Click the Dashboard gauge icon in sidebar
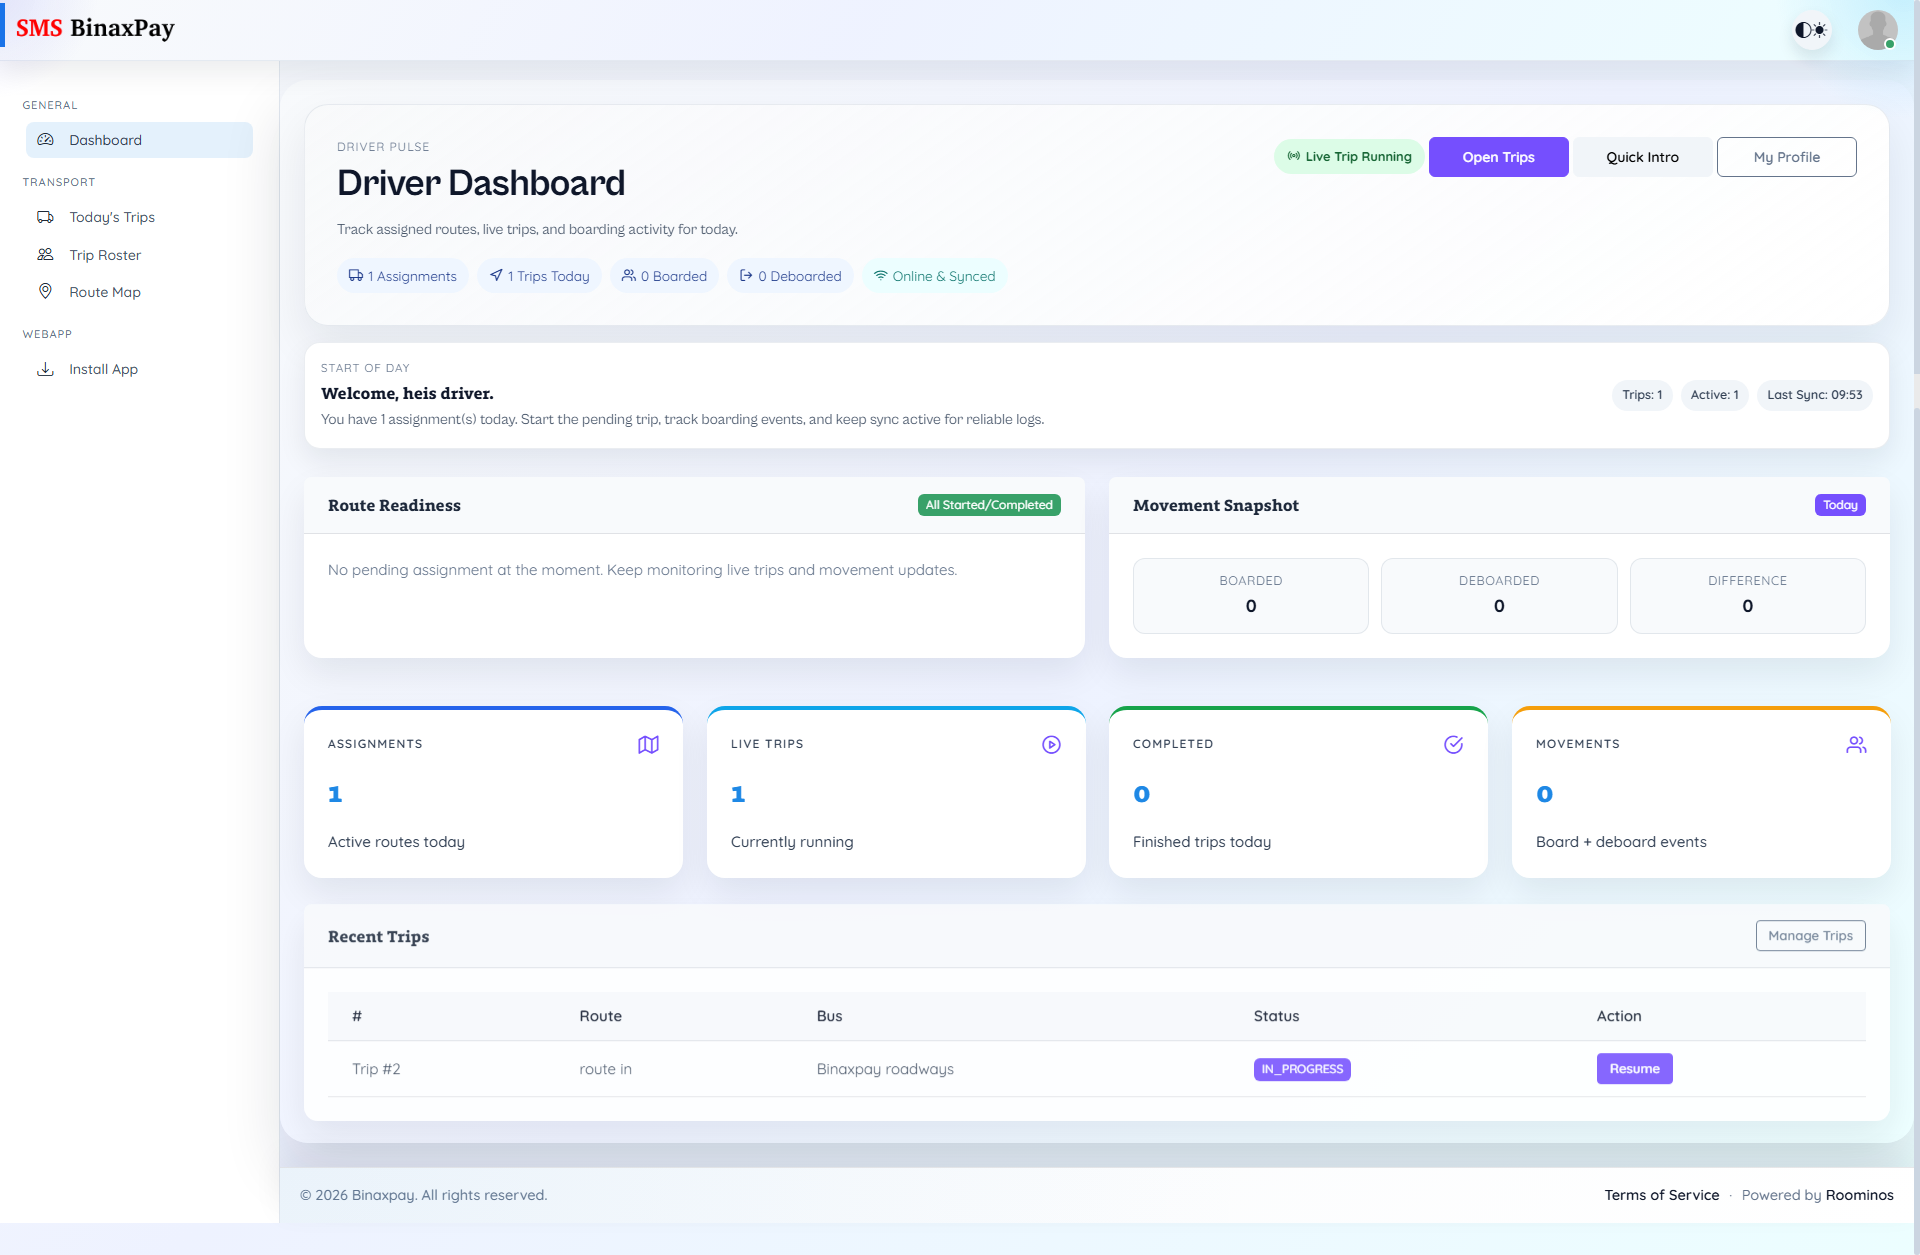The width and height of the screenshot is (1920, 1255). click(45, 140)
